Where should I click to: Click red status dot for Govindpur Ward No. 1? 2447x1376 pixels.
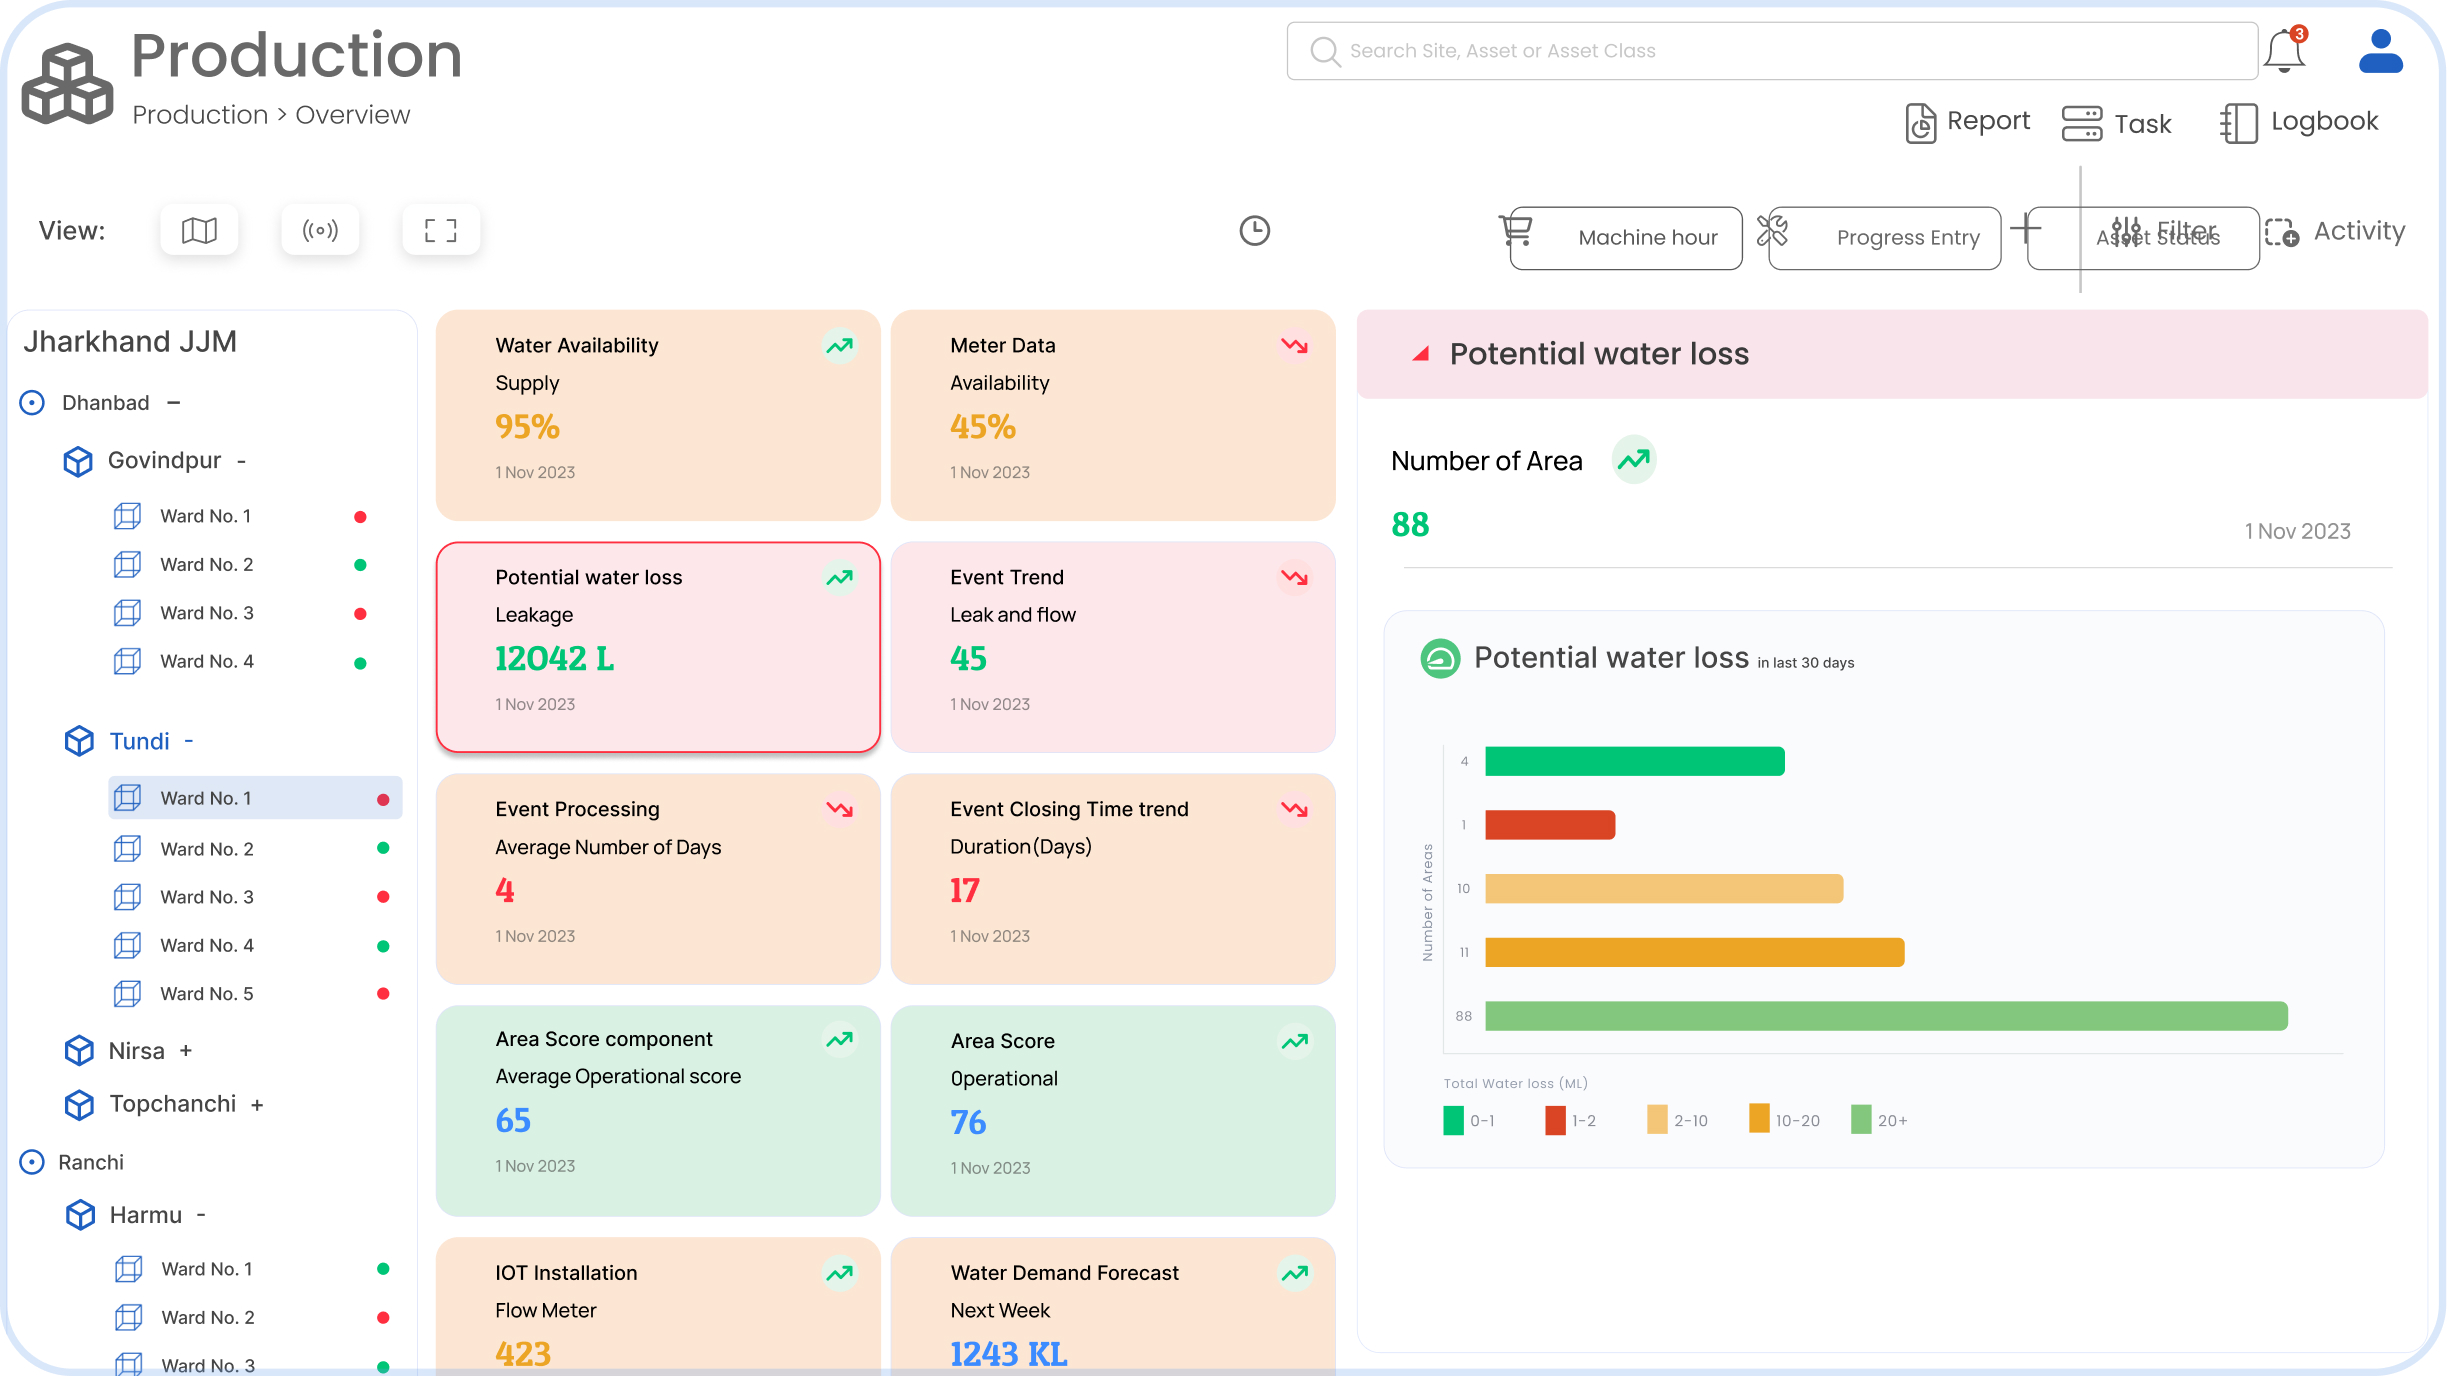click(360, 517)
